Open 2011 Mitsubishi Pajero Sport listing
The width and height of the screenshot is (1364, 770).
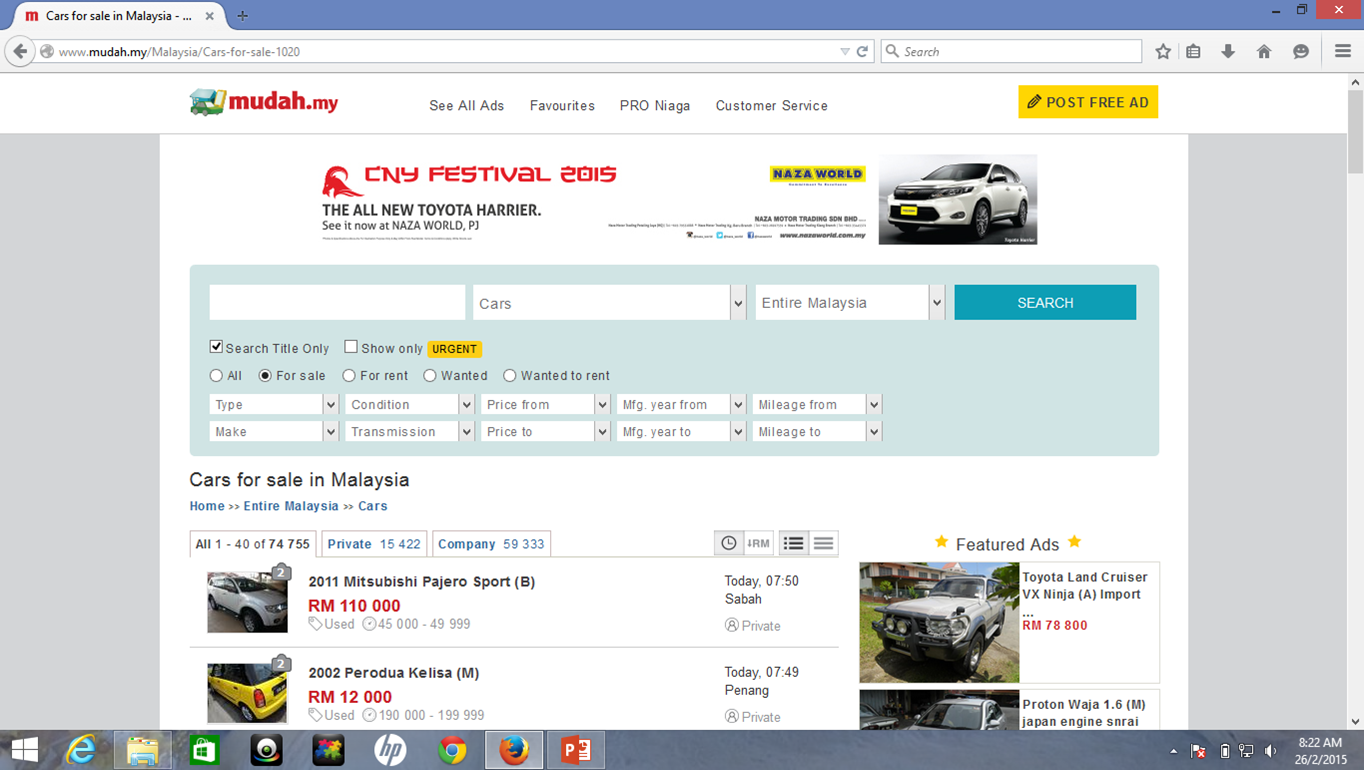pyautogui.click(x=422, y=582)
